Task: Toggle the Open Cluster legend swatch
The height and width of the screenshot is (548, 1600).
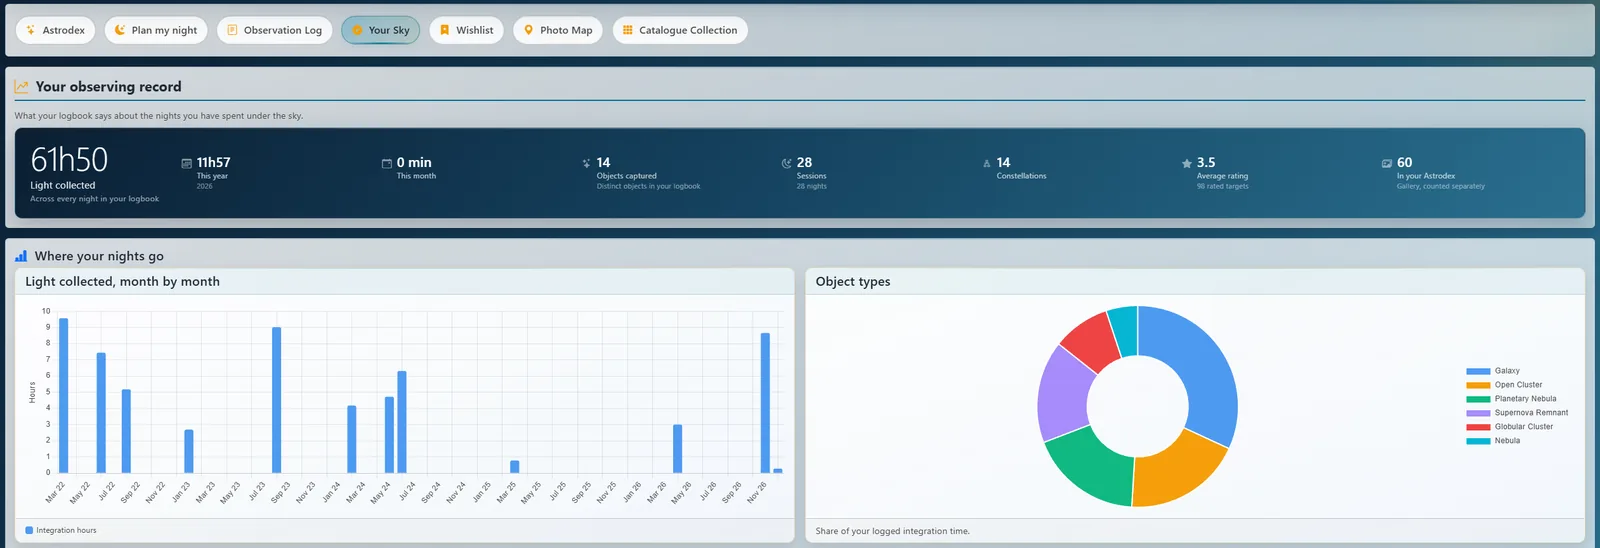Action: (x=1478, y=385)
